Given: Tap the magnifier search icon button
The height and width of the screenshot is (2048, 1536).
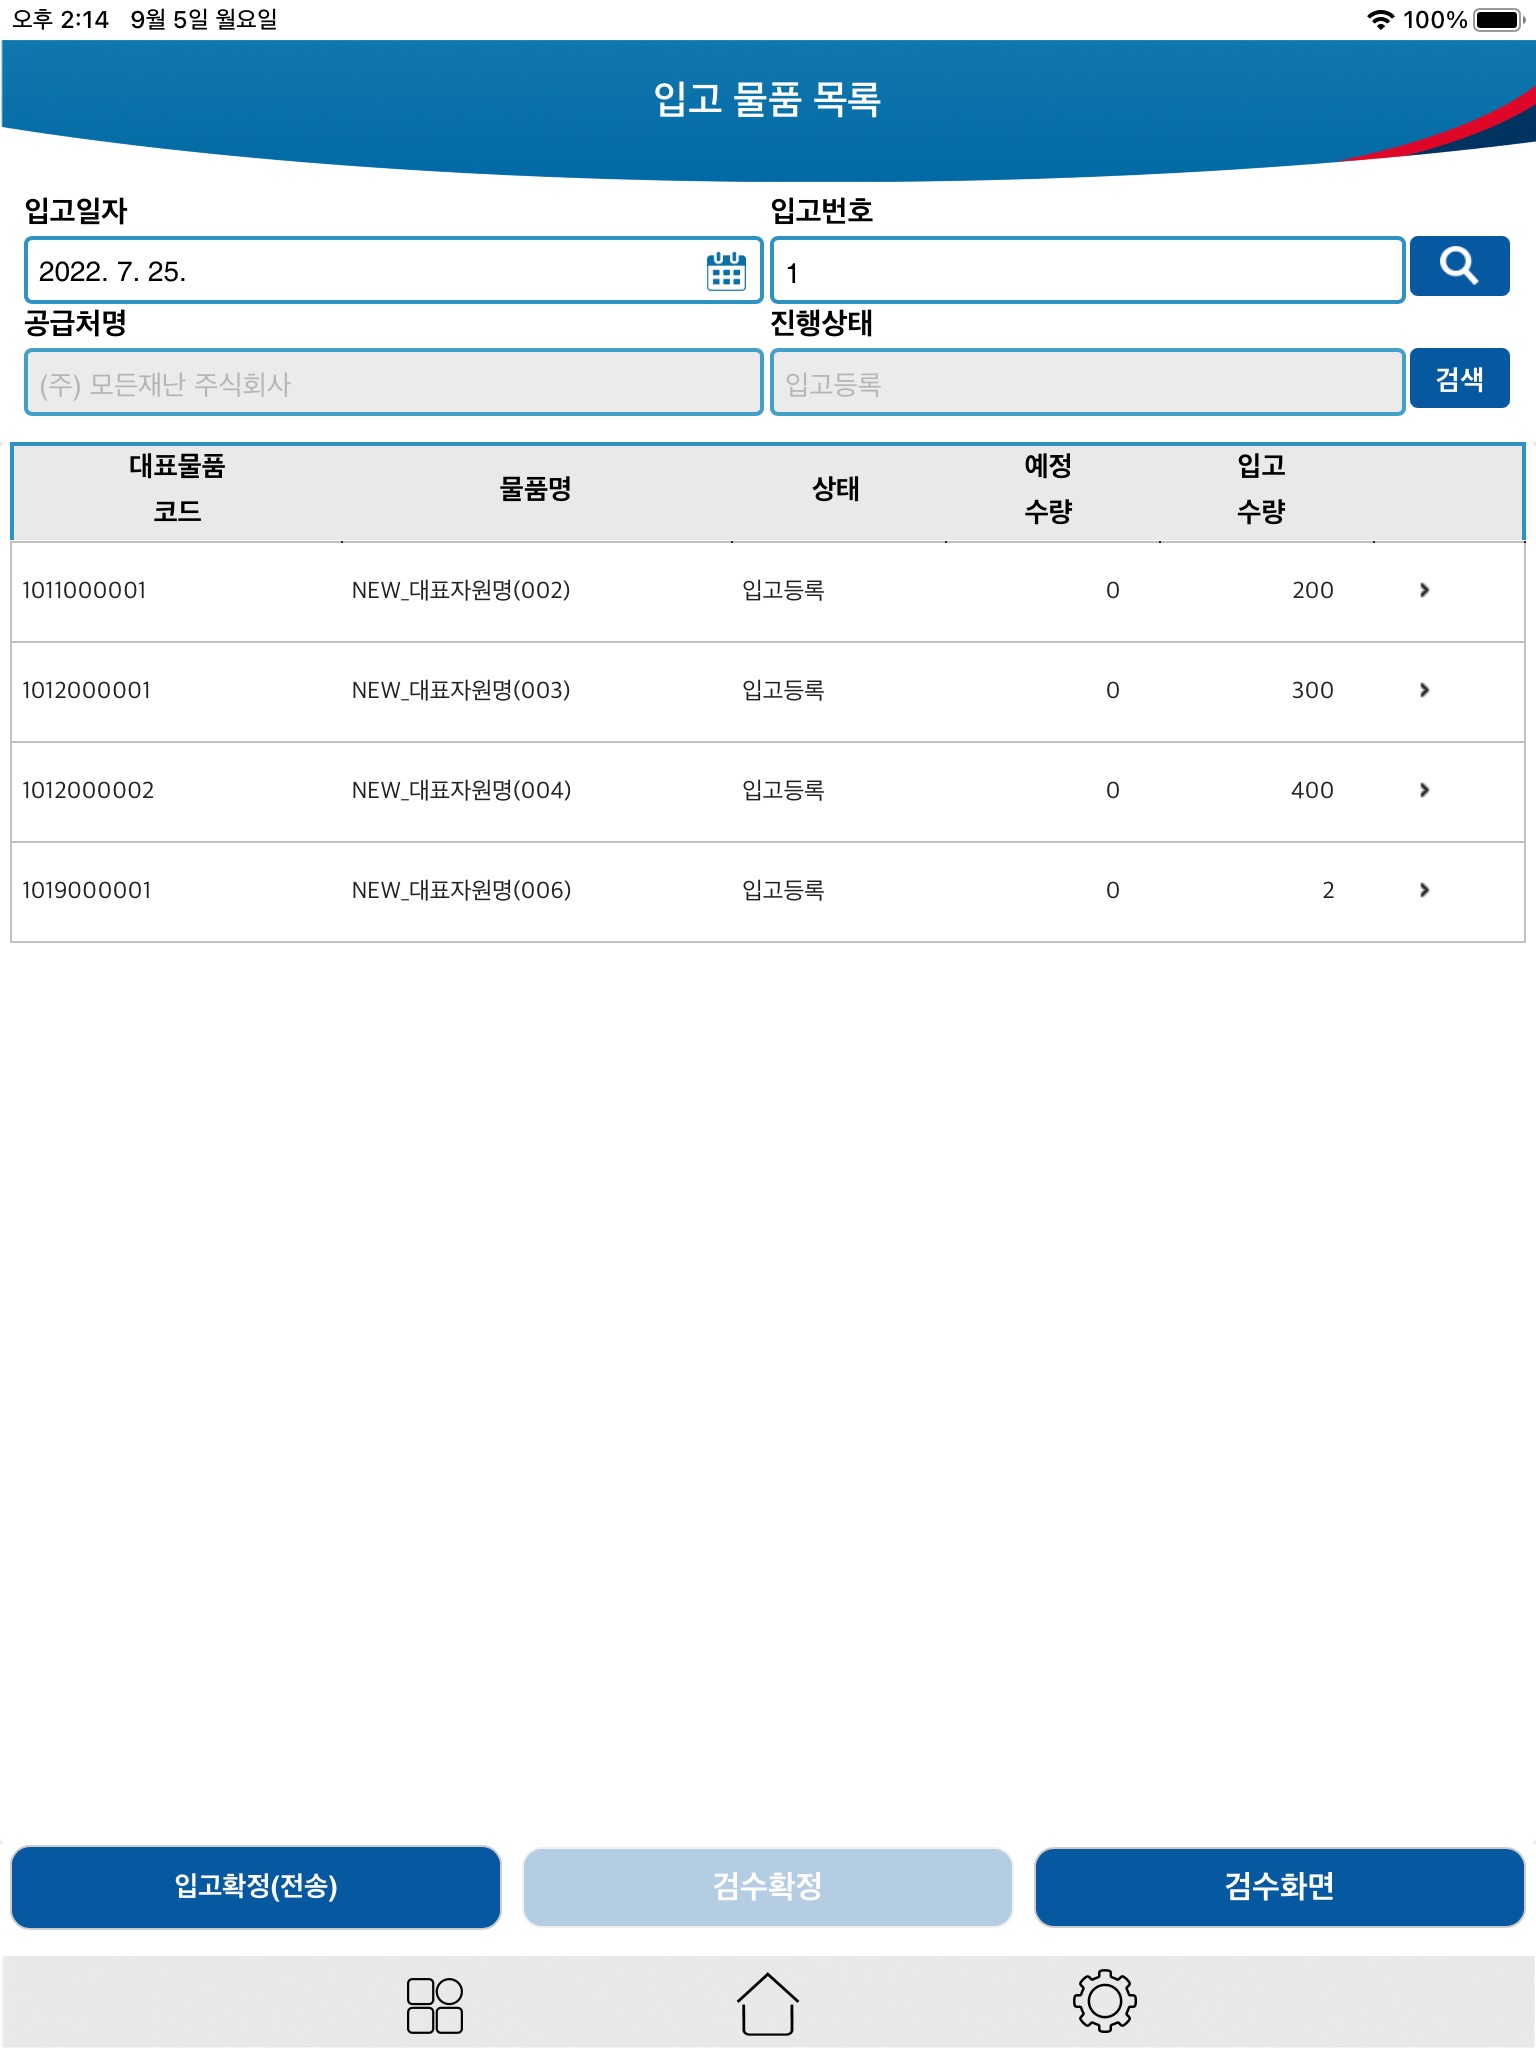Looking at the screenshot, I should coord(1459,266).
